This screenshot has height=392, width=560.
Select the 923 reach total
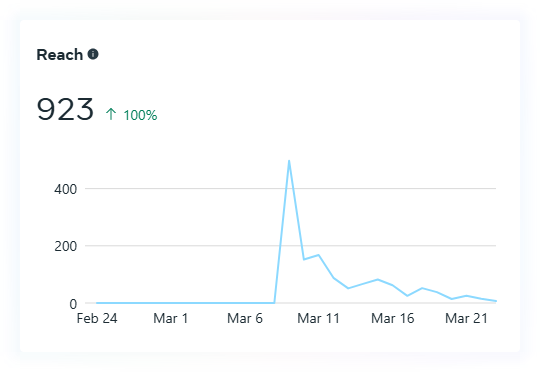(x=65, y=109)
